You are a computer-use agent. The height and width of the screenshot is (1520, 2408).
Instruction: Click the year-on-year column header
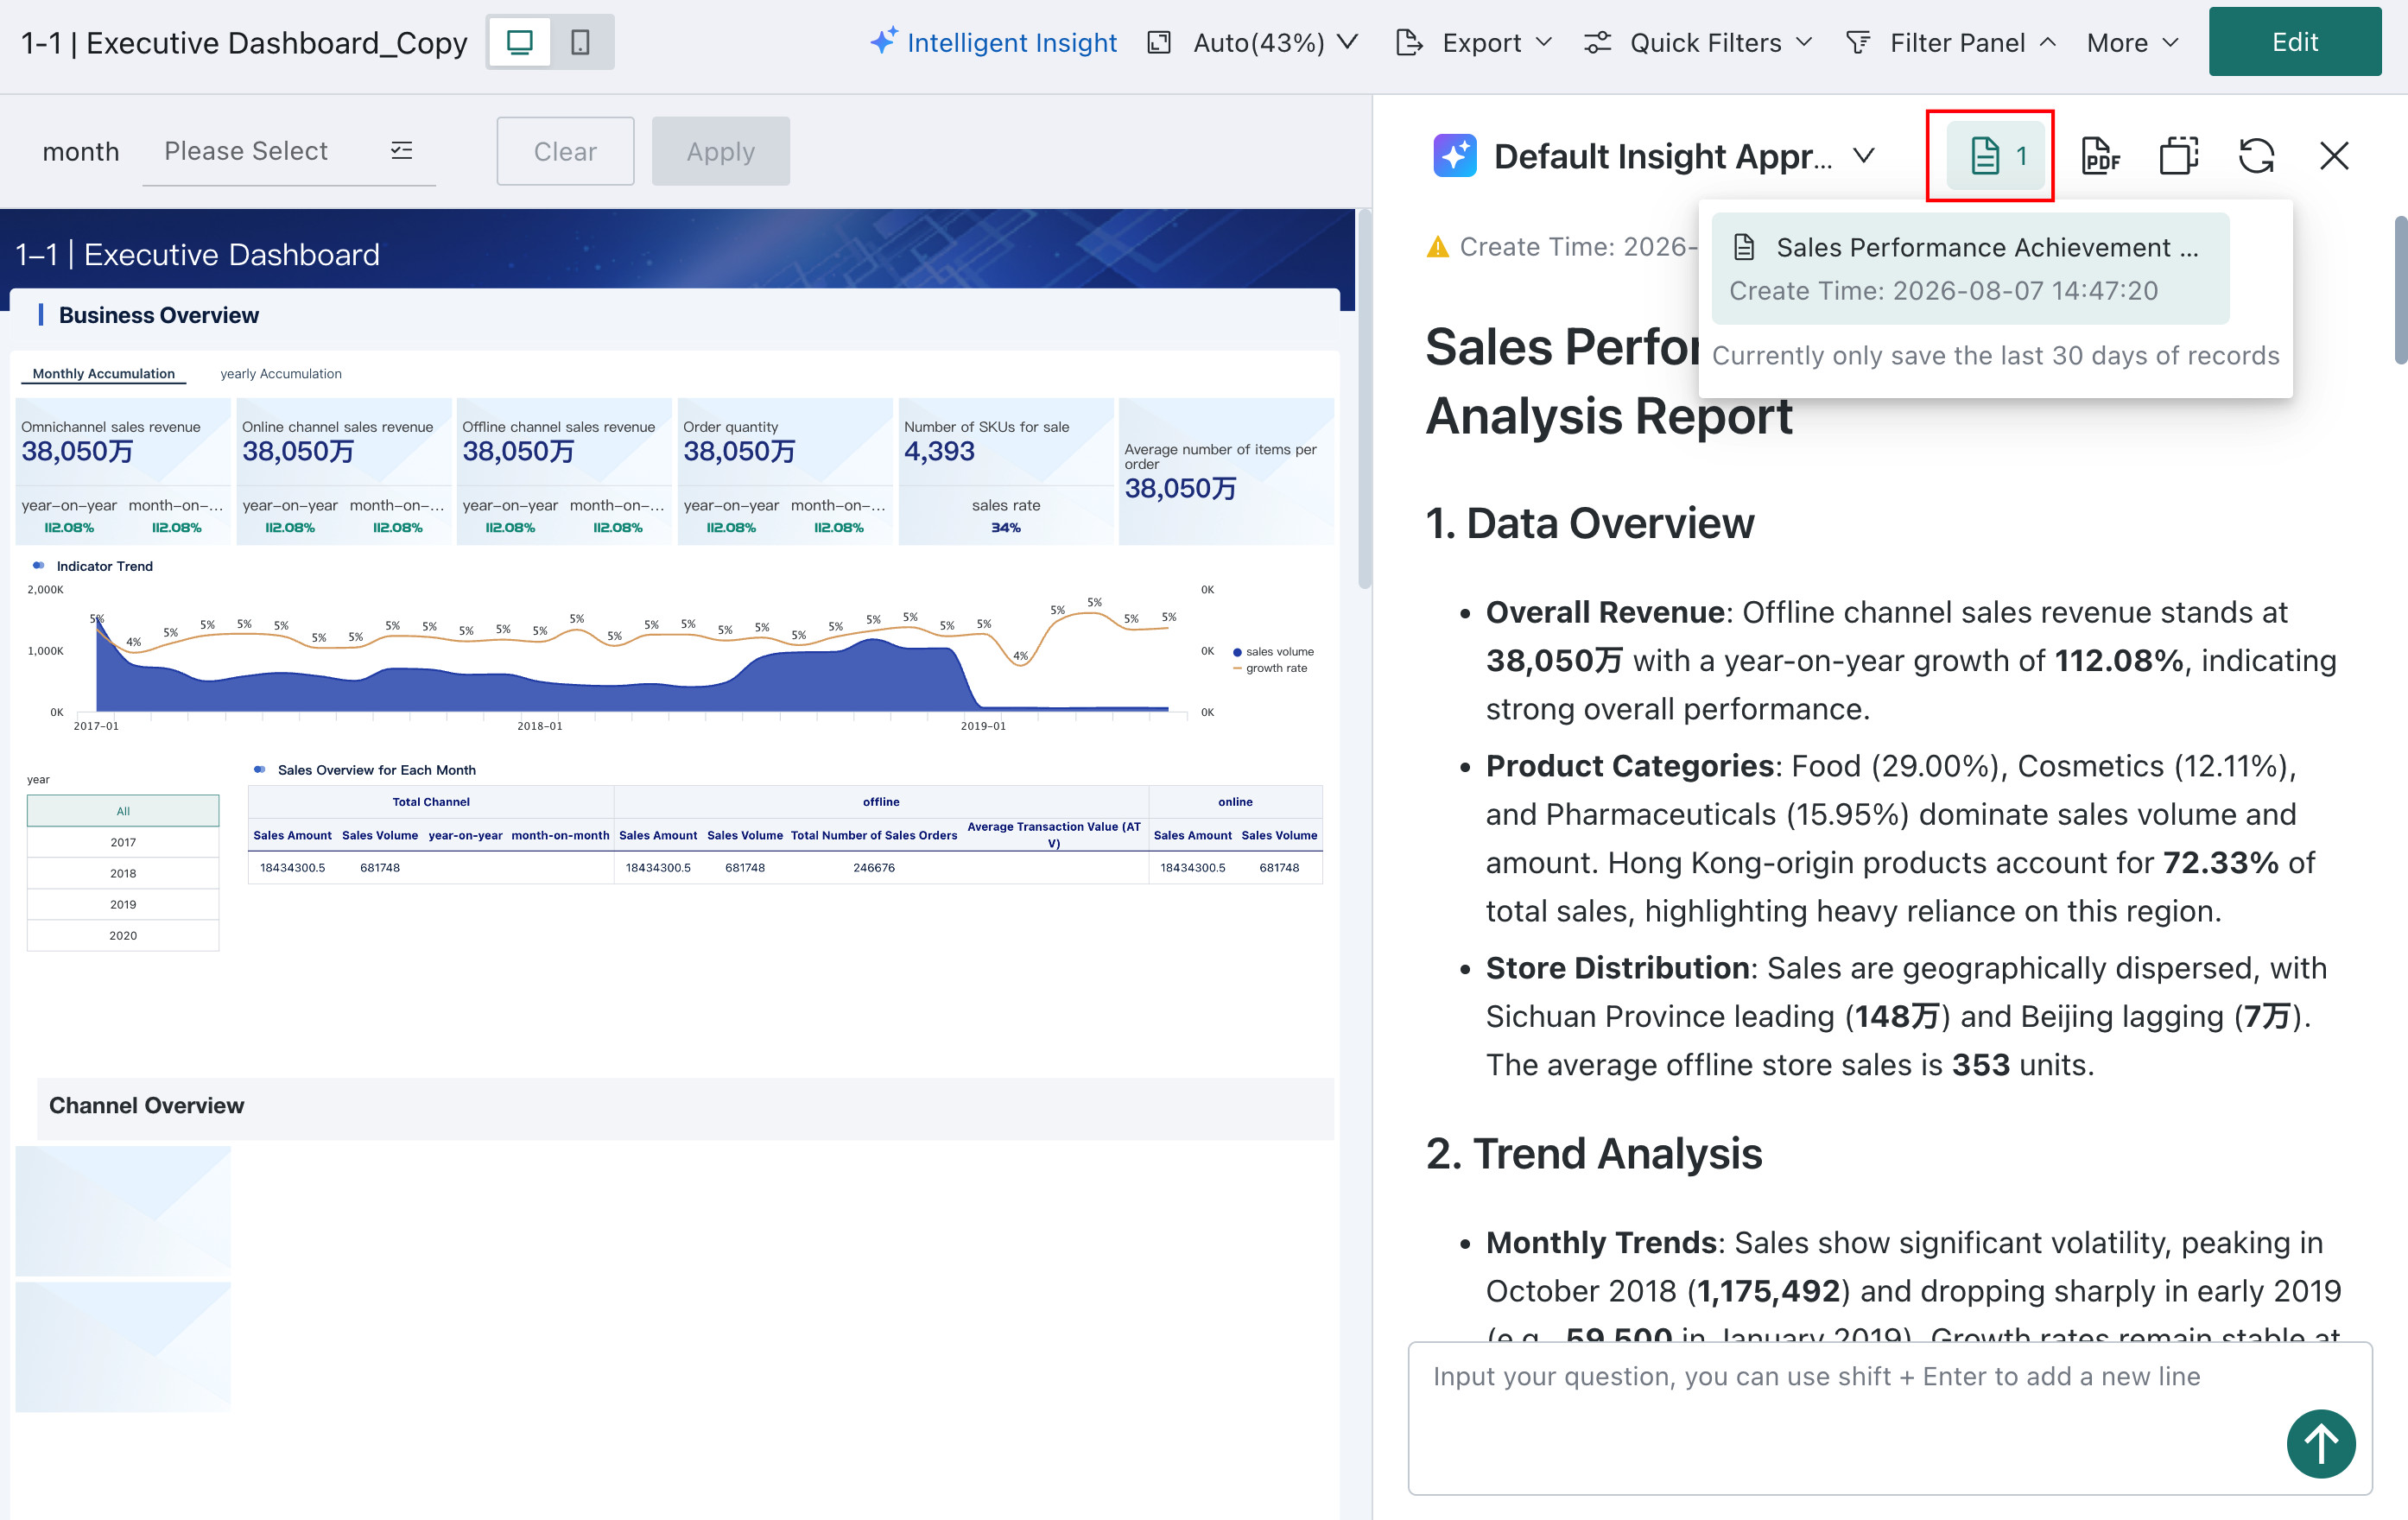click(x=465, y=835)
